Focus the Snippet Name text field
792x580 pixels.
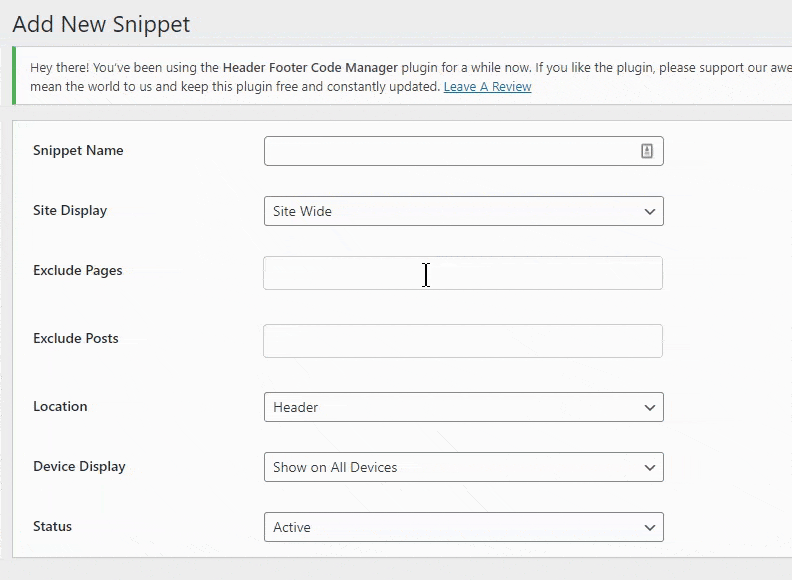tap(448, 151)
